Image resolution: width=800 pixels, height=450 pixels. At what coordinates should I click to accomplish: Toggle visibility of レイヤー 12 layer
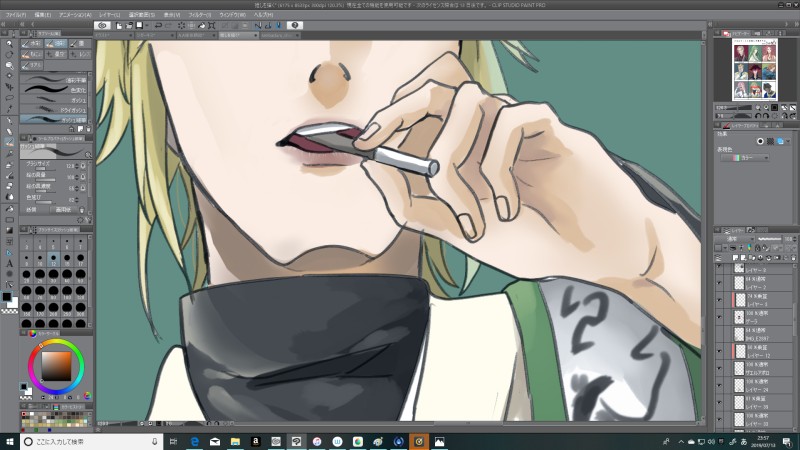click(x=719, y=351)
